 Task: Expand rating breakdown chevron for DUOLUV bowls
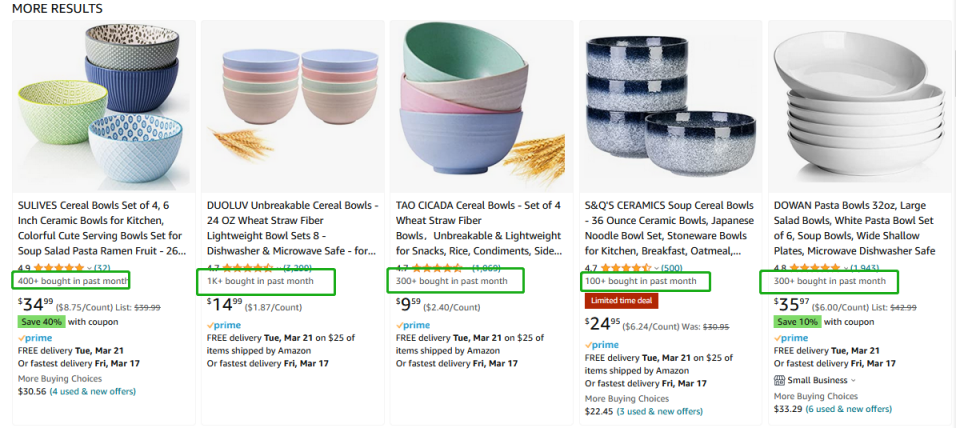pyautogui.click(x=279, y=268)
